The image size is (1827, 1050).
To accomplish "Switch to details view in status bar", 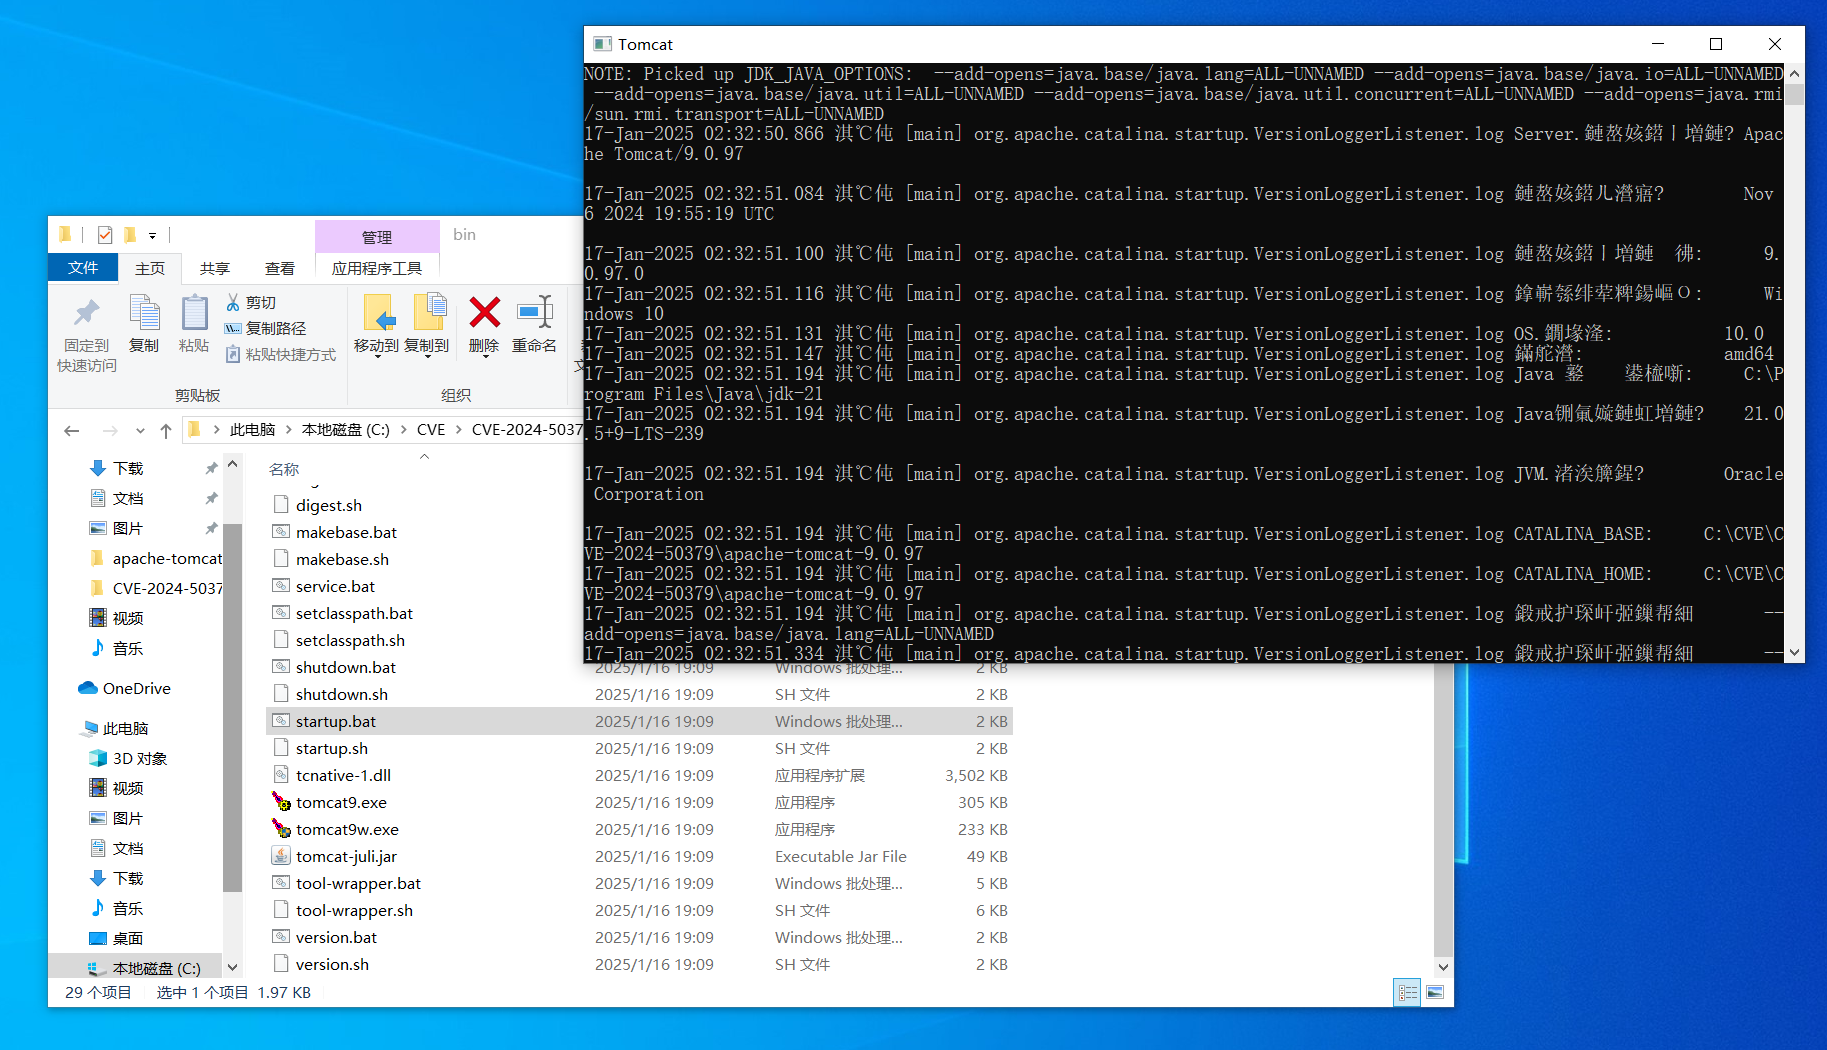I will (x=1407, y=992).
